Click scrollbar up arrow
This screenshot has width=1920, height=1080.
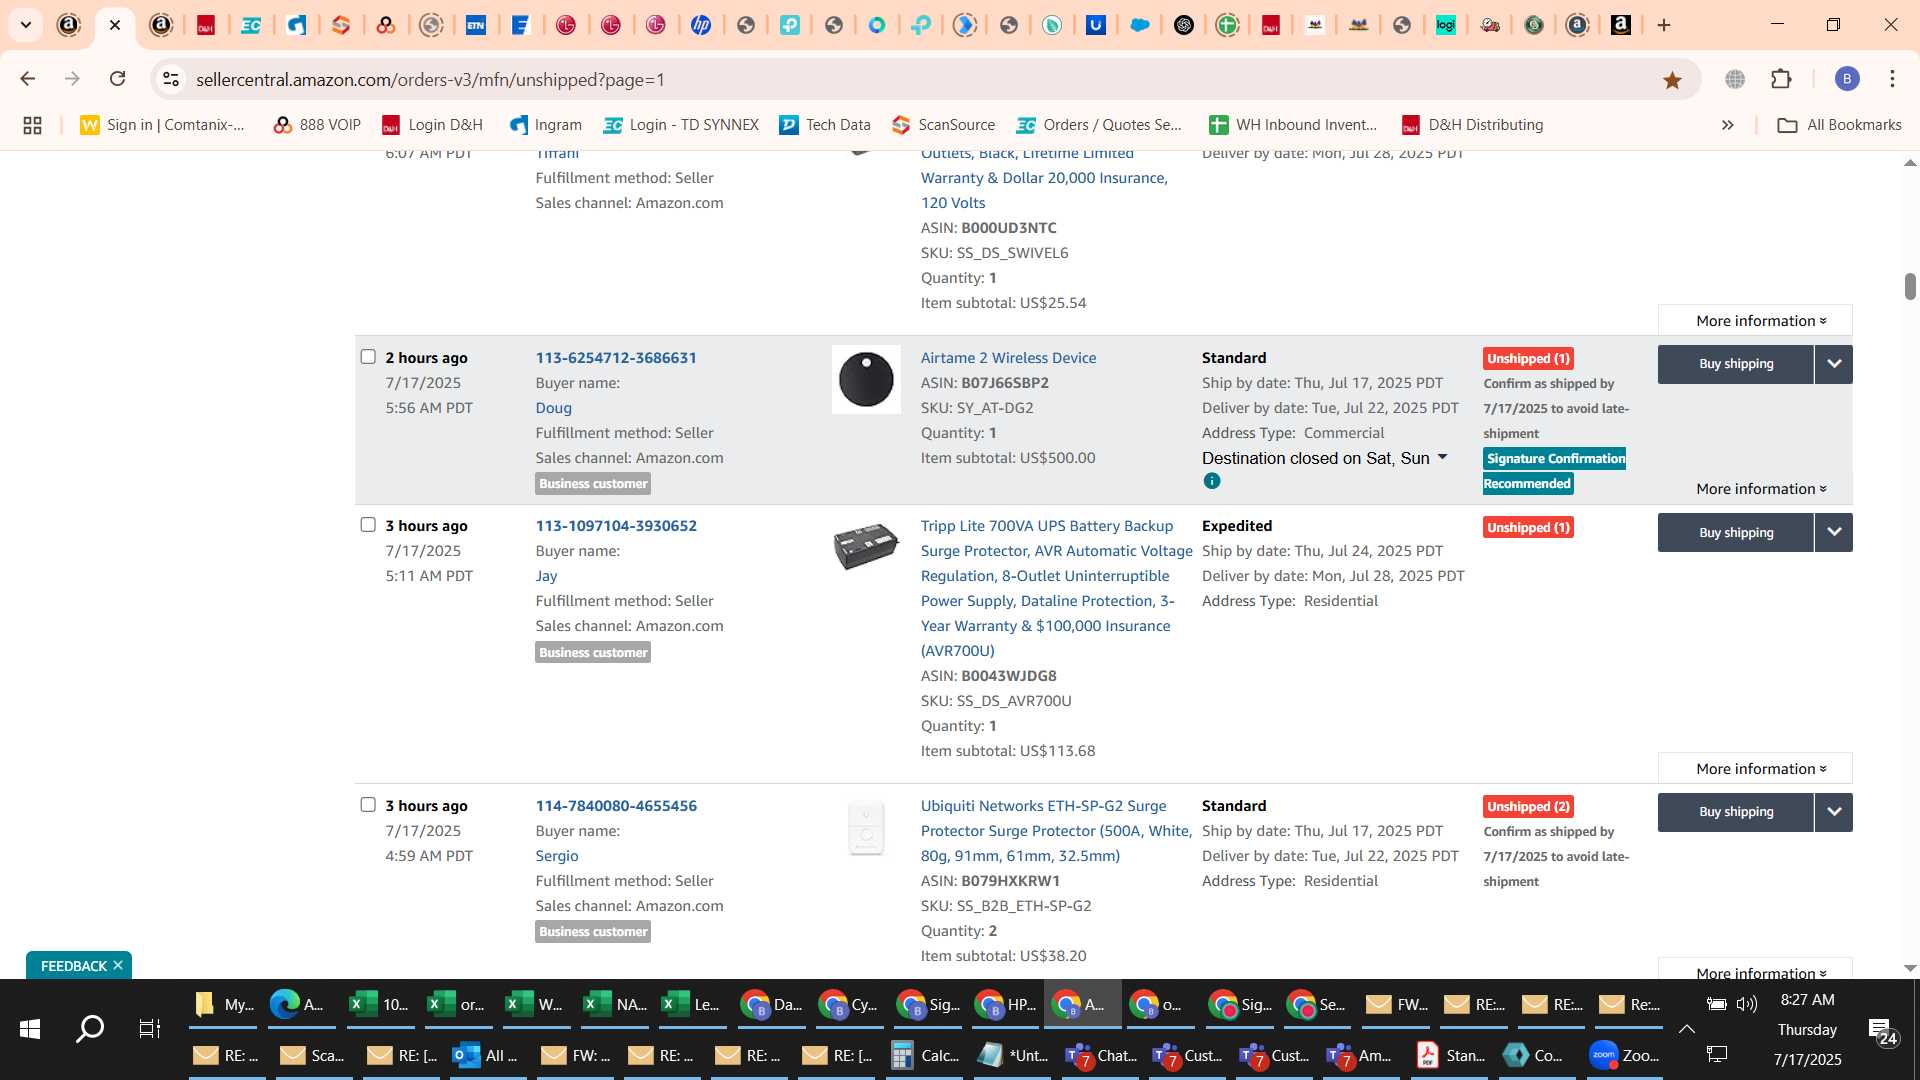[x=1910, y=162]
